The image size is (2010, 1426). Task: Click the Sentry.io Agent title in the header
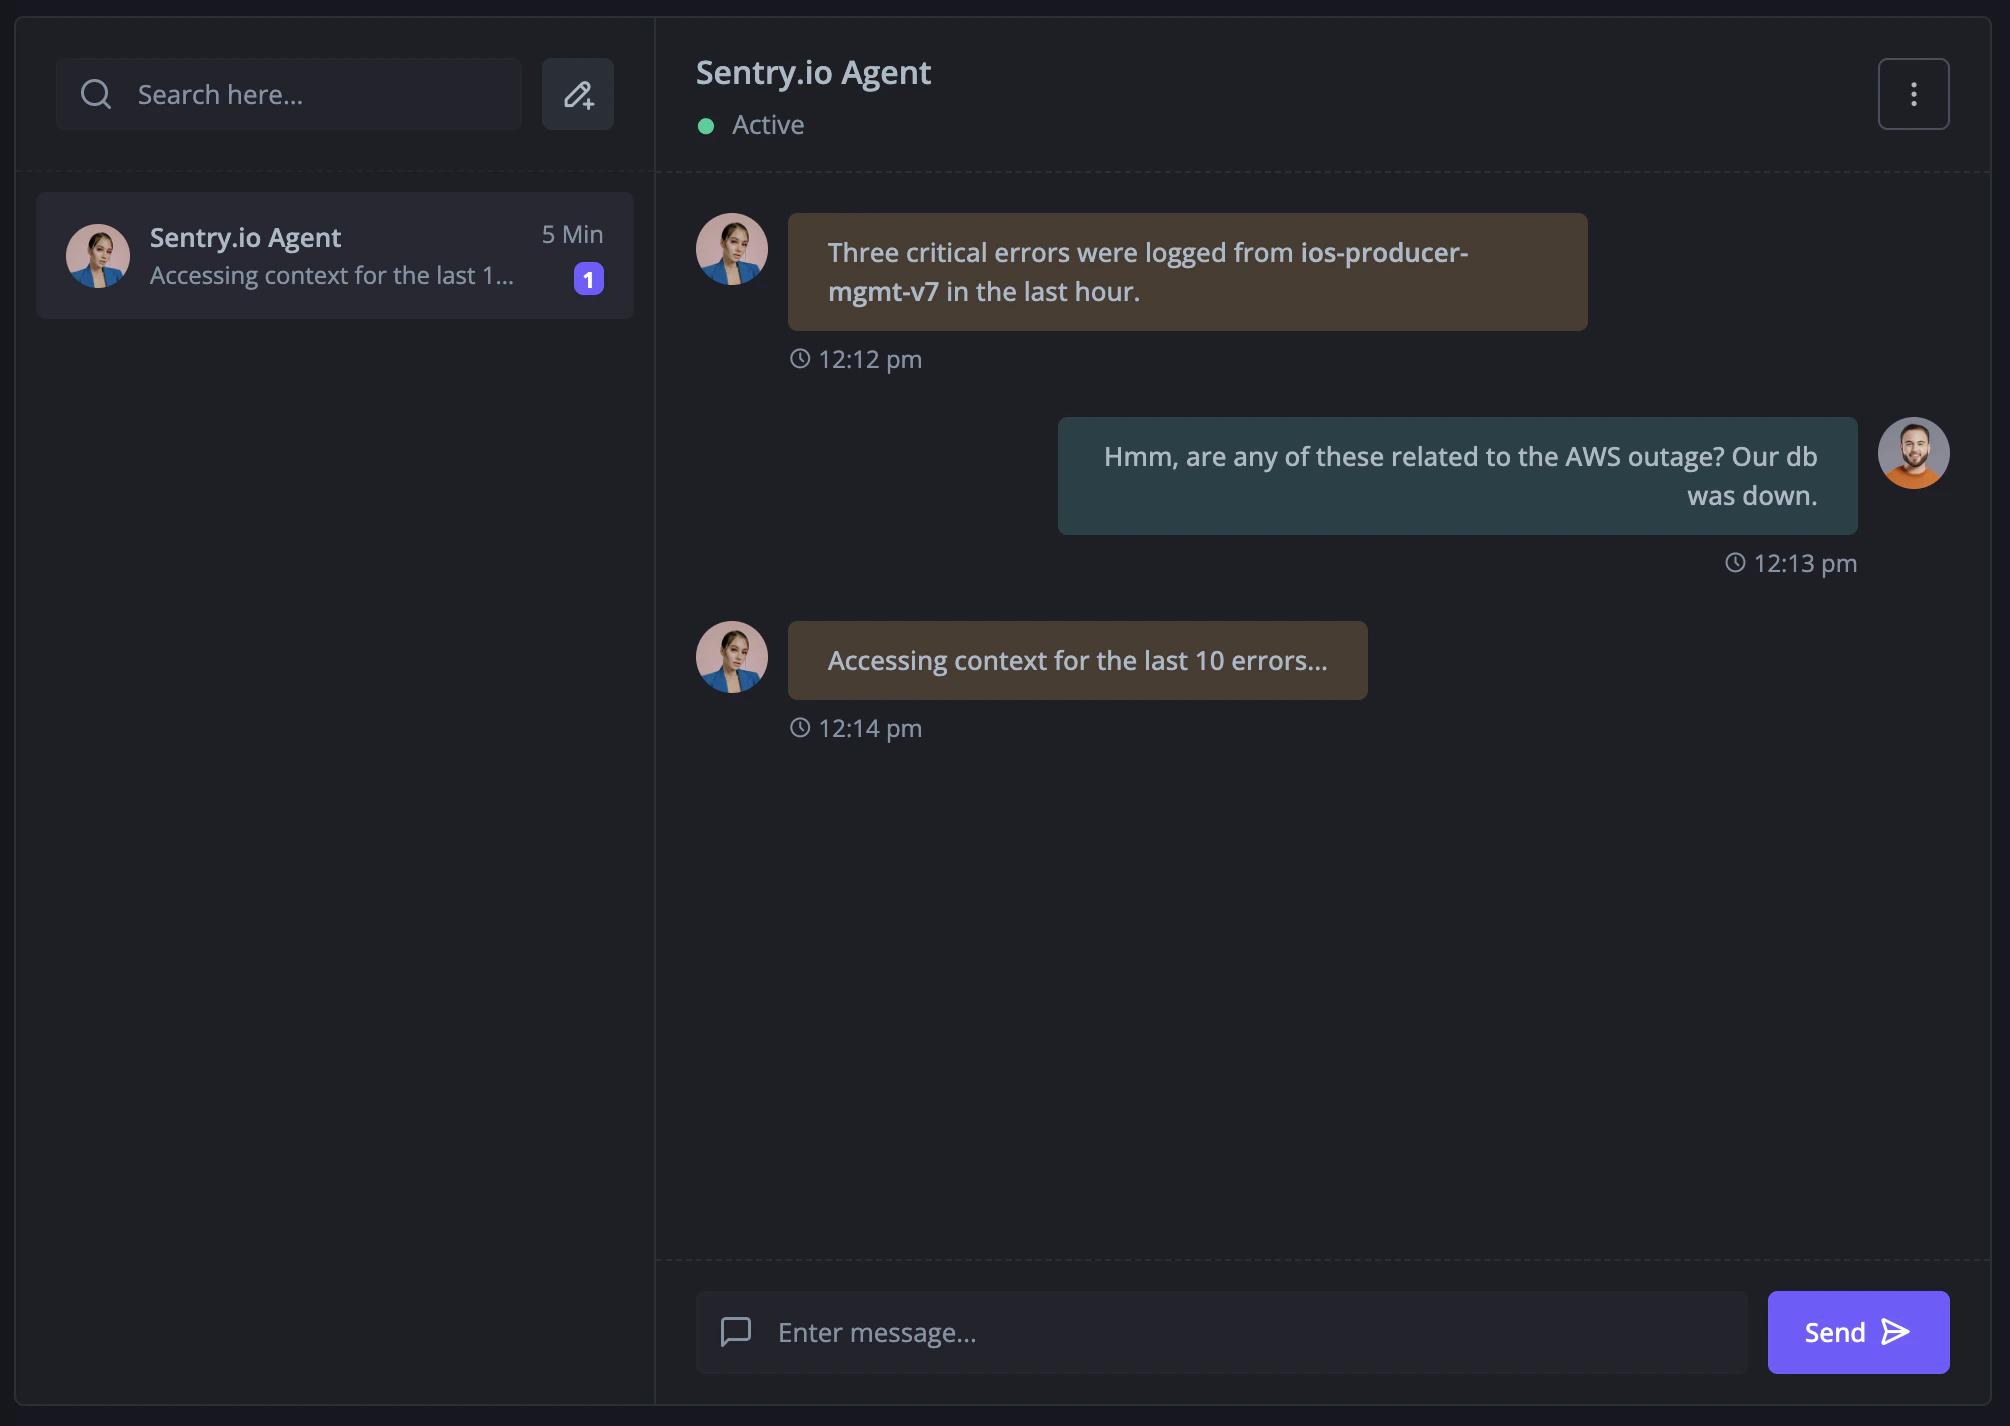tap(813, 72)
